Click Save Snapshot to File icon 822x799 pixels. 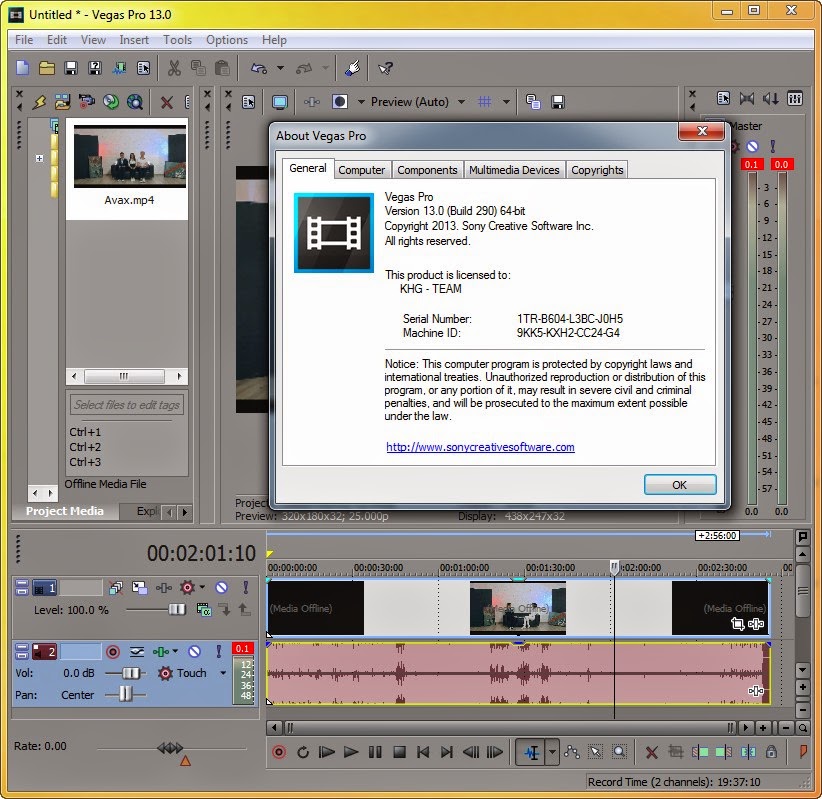pyautogui.click(x=558, y=102)
